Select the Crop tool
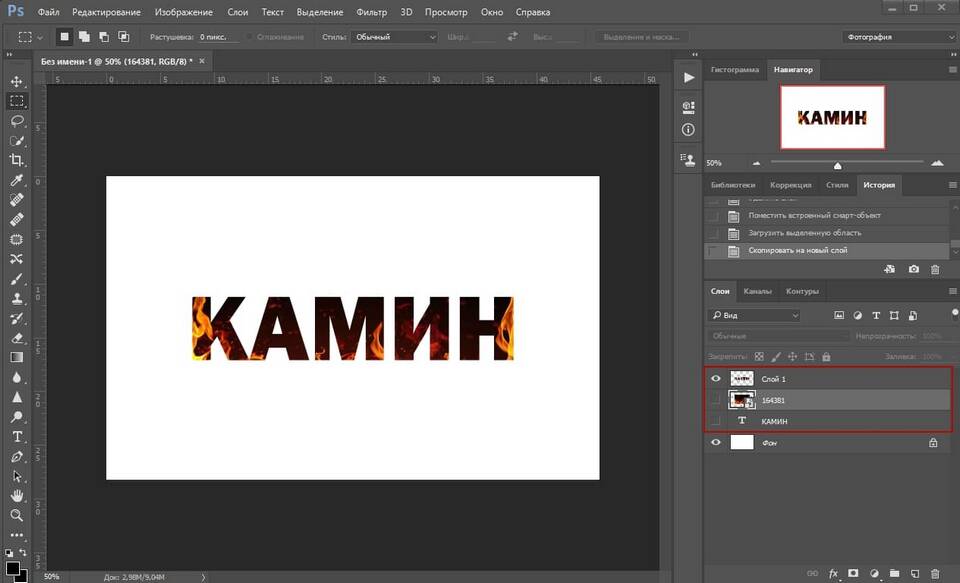Viewport: 960px width, 583px height. click(17, 160)
